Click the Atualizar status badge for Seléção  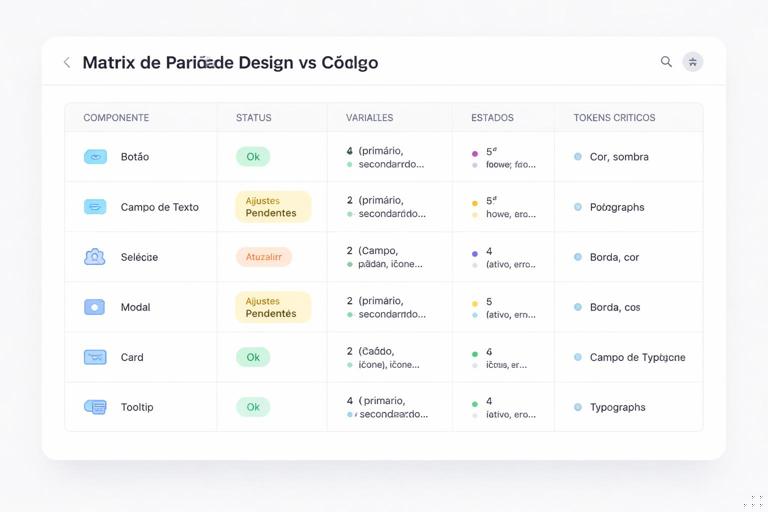click(x=264, y=257)
